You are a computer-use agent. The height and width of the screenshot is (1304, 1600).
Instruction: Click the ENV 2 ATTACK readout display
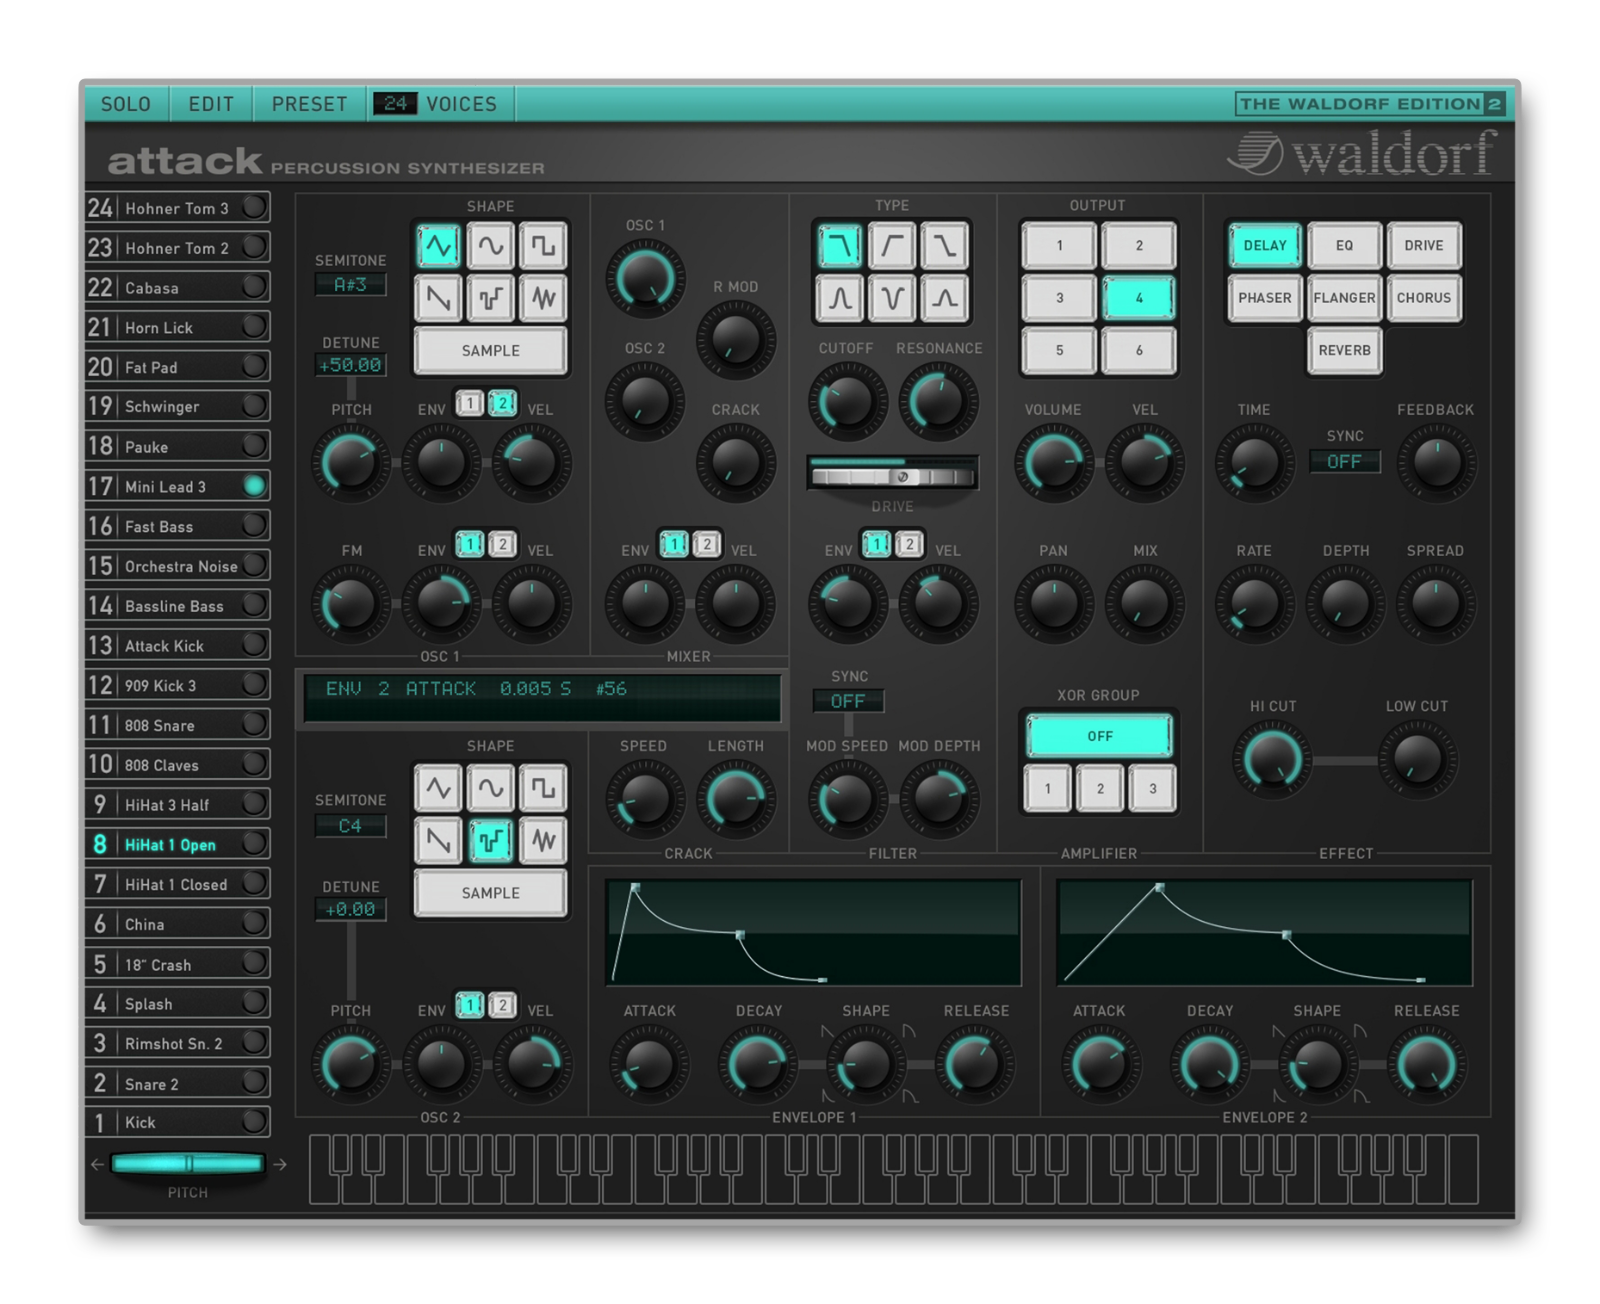[542, 696]
